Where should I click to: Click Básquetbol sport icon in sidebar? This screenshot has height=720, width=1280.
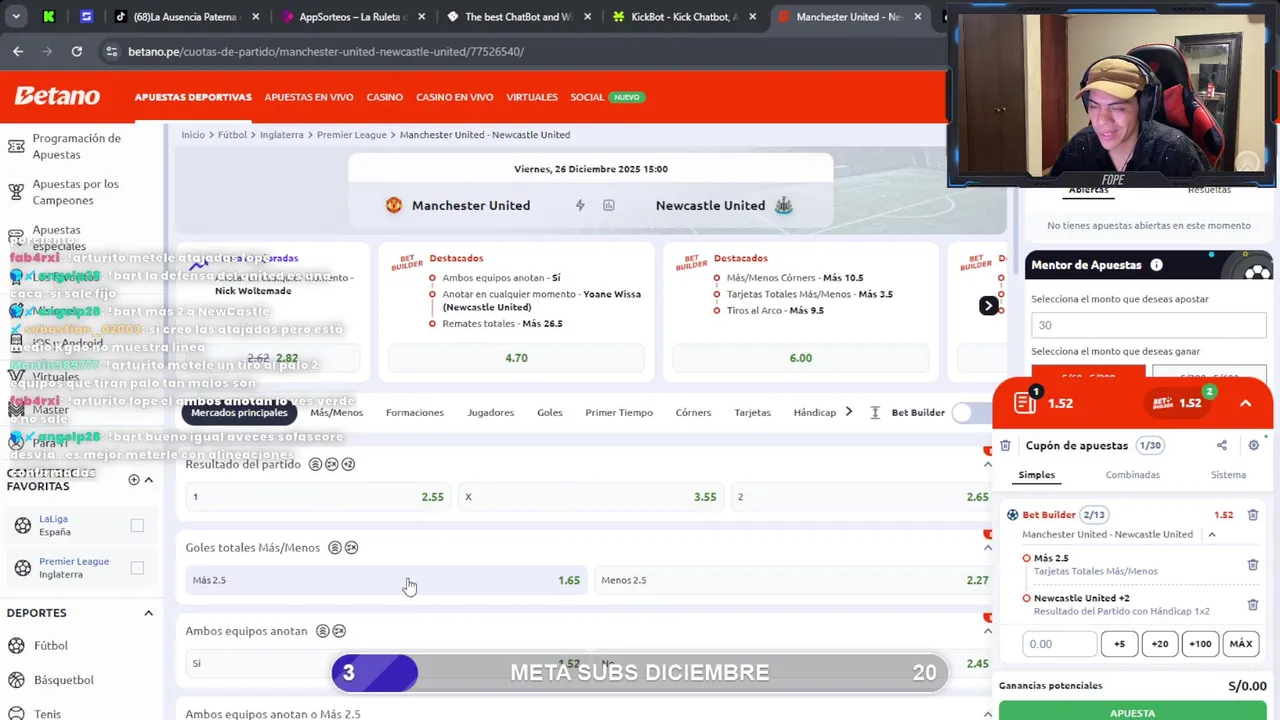(17, 680)
